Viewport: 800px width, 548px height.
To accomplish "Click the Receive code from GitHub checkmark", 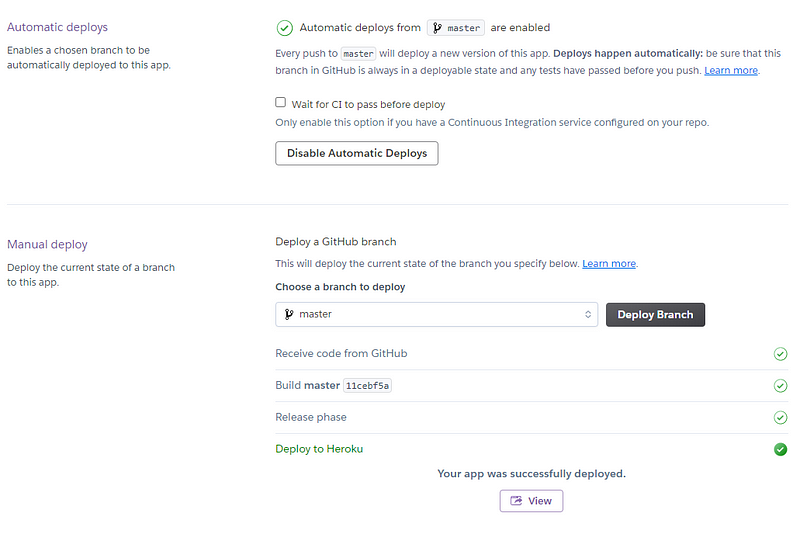I will (780, 354).
